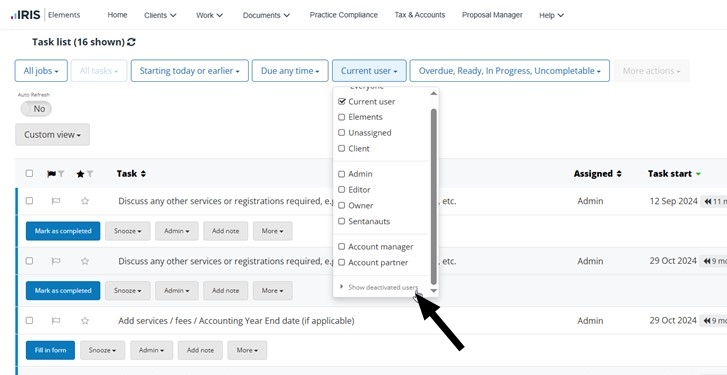This screenshot has height=375, width=727.
Task: Click the user dropdown vertical scrollbar
Action: tap(434, 196)
